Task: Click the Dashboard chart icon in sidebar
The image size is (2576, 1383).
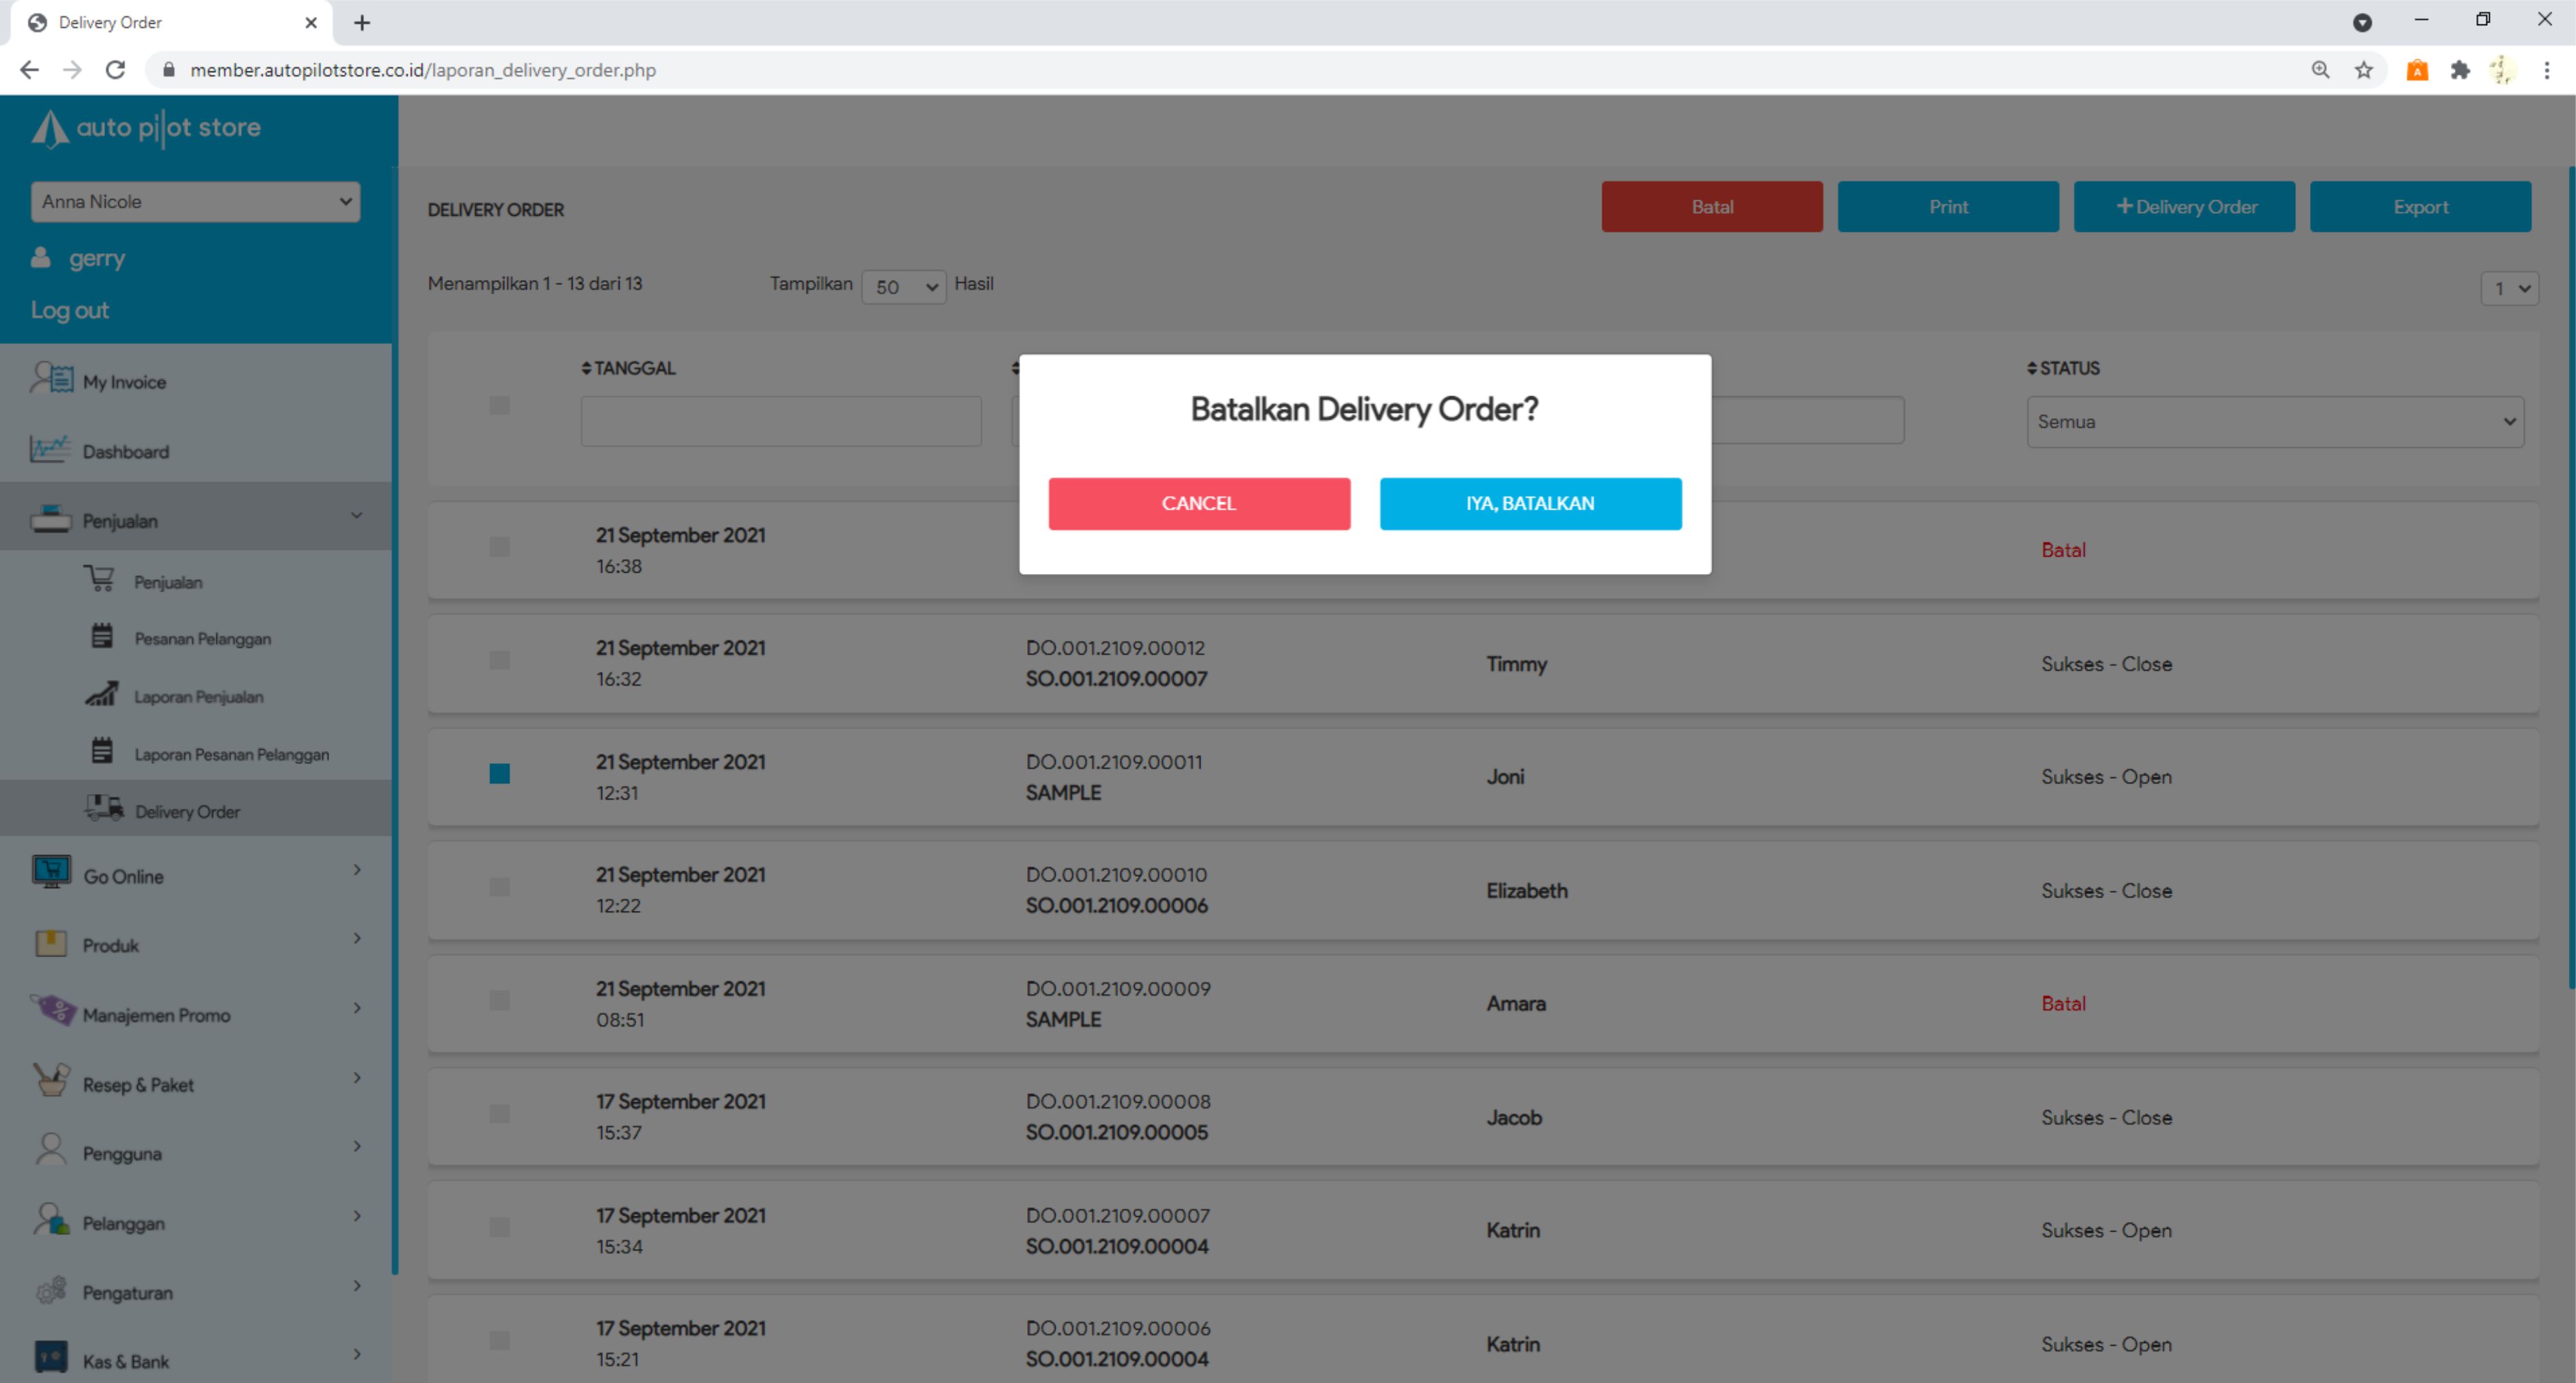Action: (49, 450)
